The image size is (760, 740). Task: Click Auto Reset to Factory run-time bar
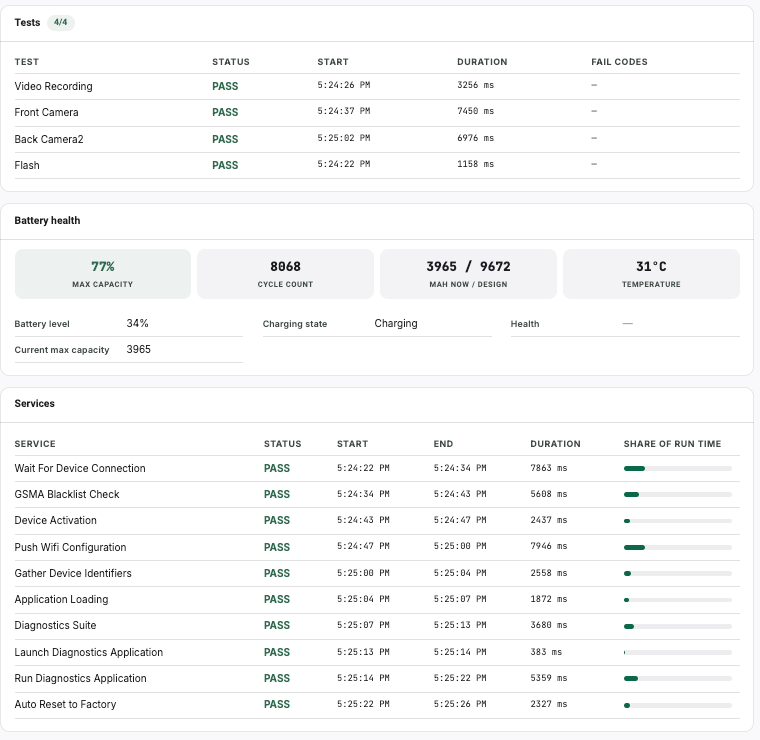pyautogui.click(x=678, y=706)
